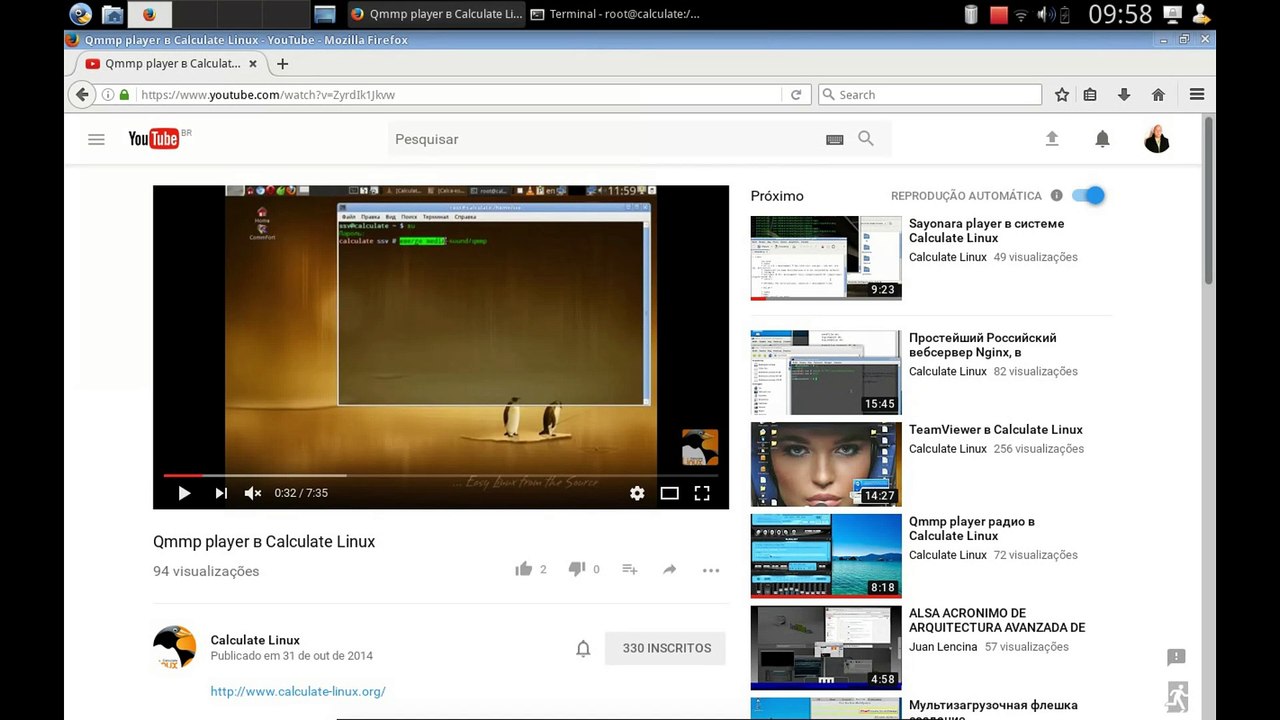Open Firefox downloads arrow
This screenshot has width=1280, height=720.
click(x=1124, y=95)
